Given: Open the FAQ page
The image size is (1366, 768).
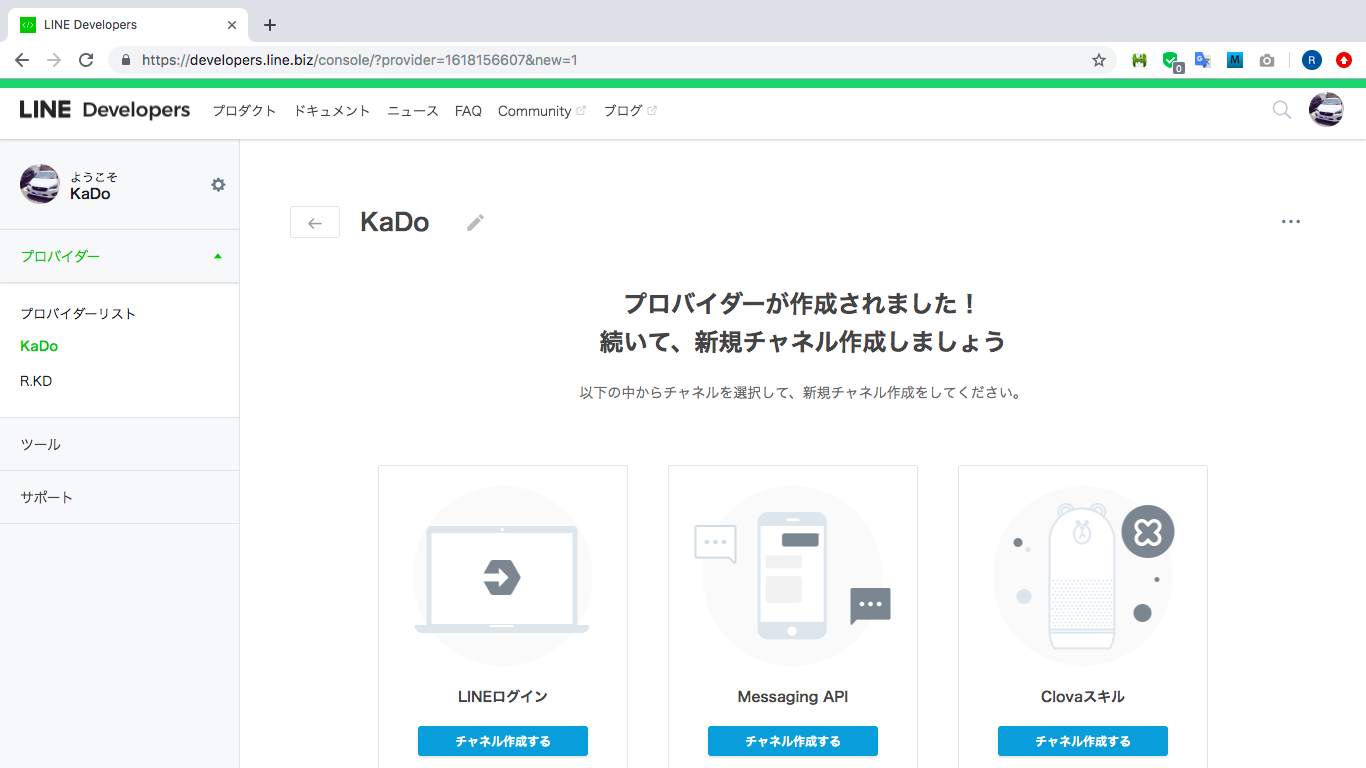Looking at the screenshot, I should (x=468, y=111).
